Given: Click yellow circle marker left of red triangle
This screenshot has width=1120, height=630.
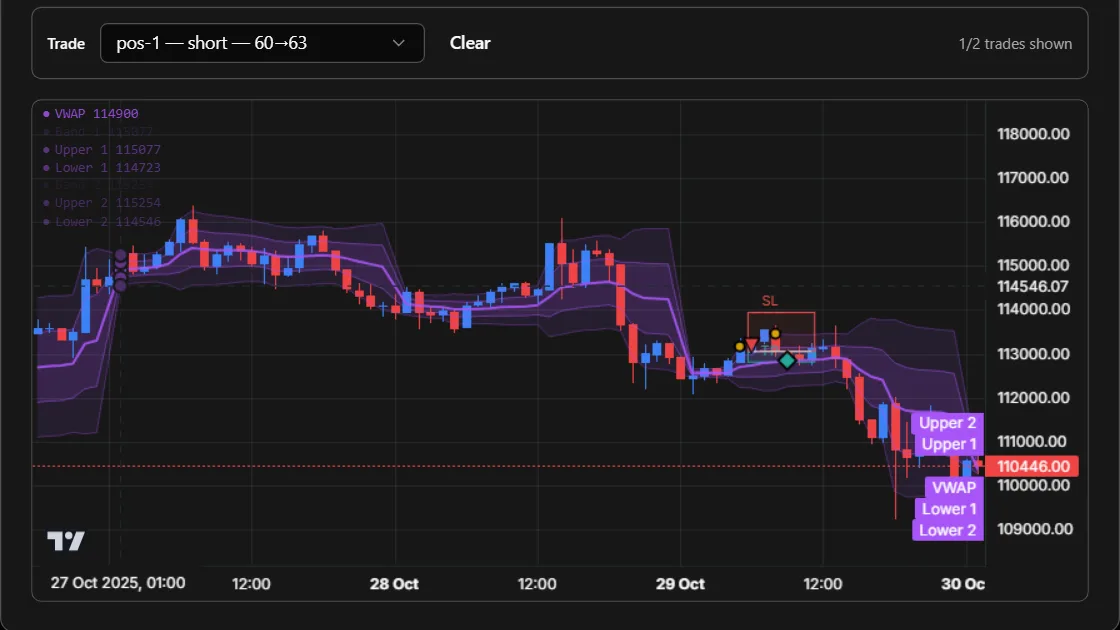Looking at the screenshot, I should tap(740, 346).
